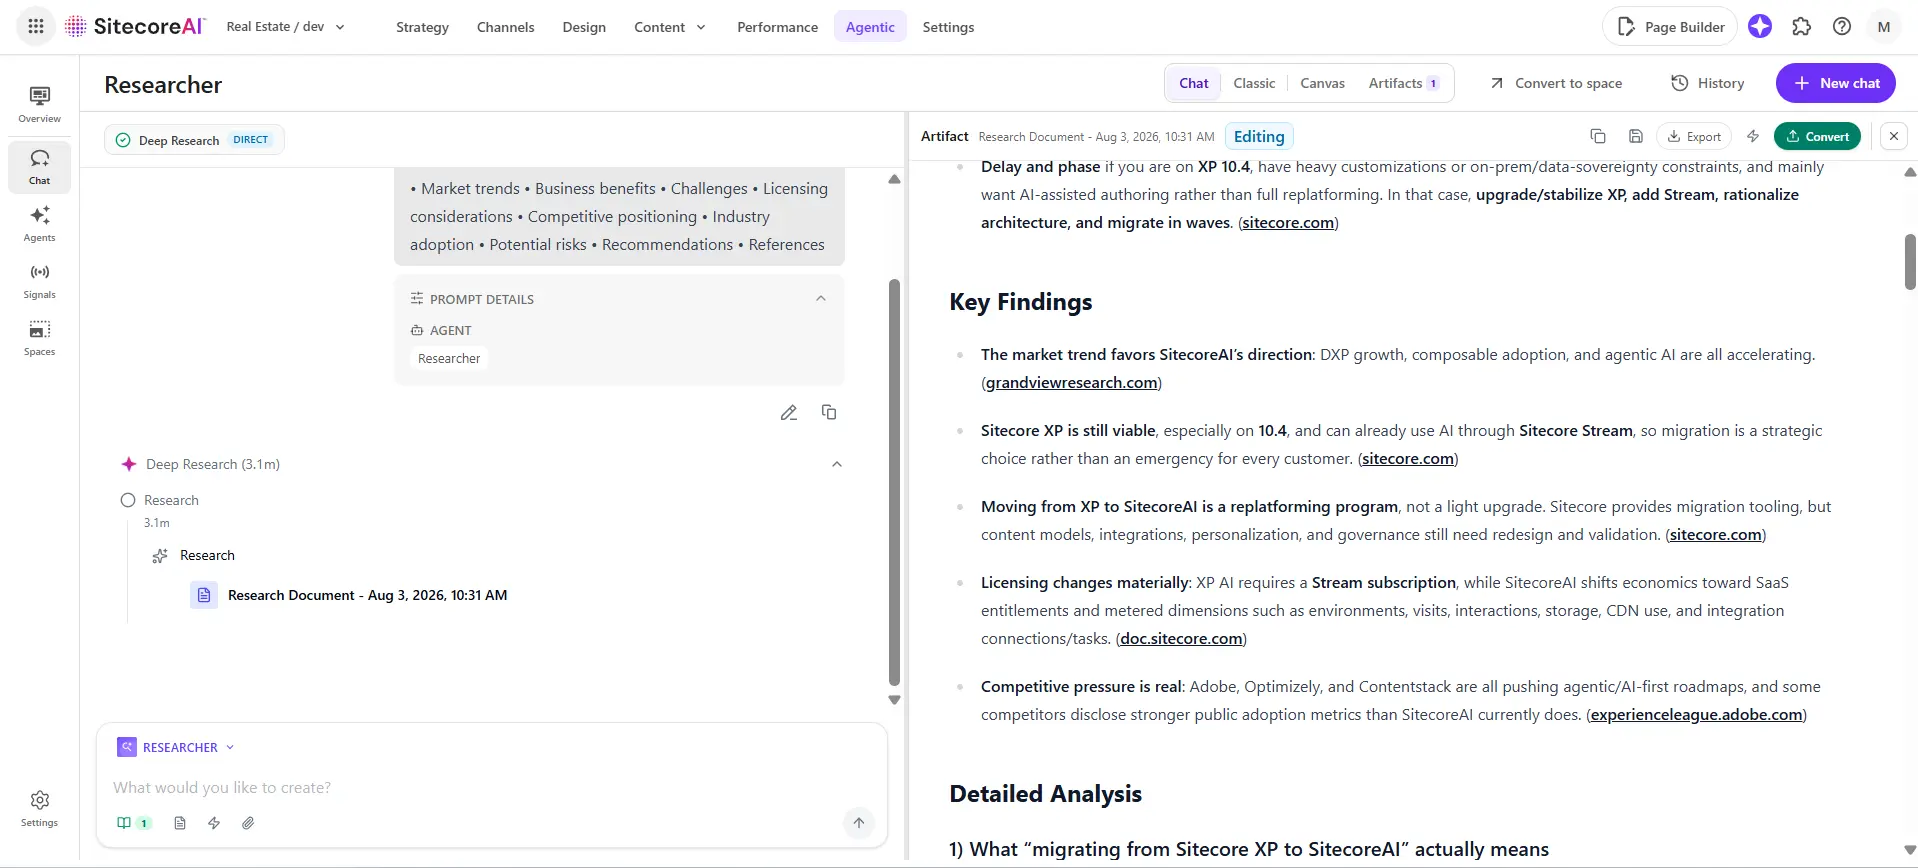Click the Deep Research sparkle icon
The width and height of the screenshot is (1918, 868).
[129, 464]
